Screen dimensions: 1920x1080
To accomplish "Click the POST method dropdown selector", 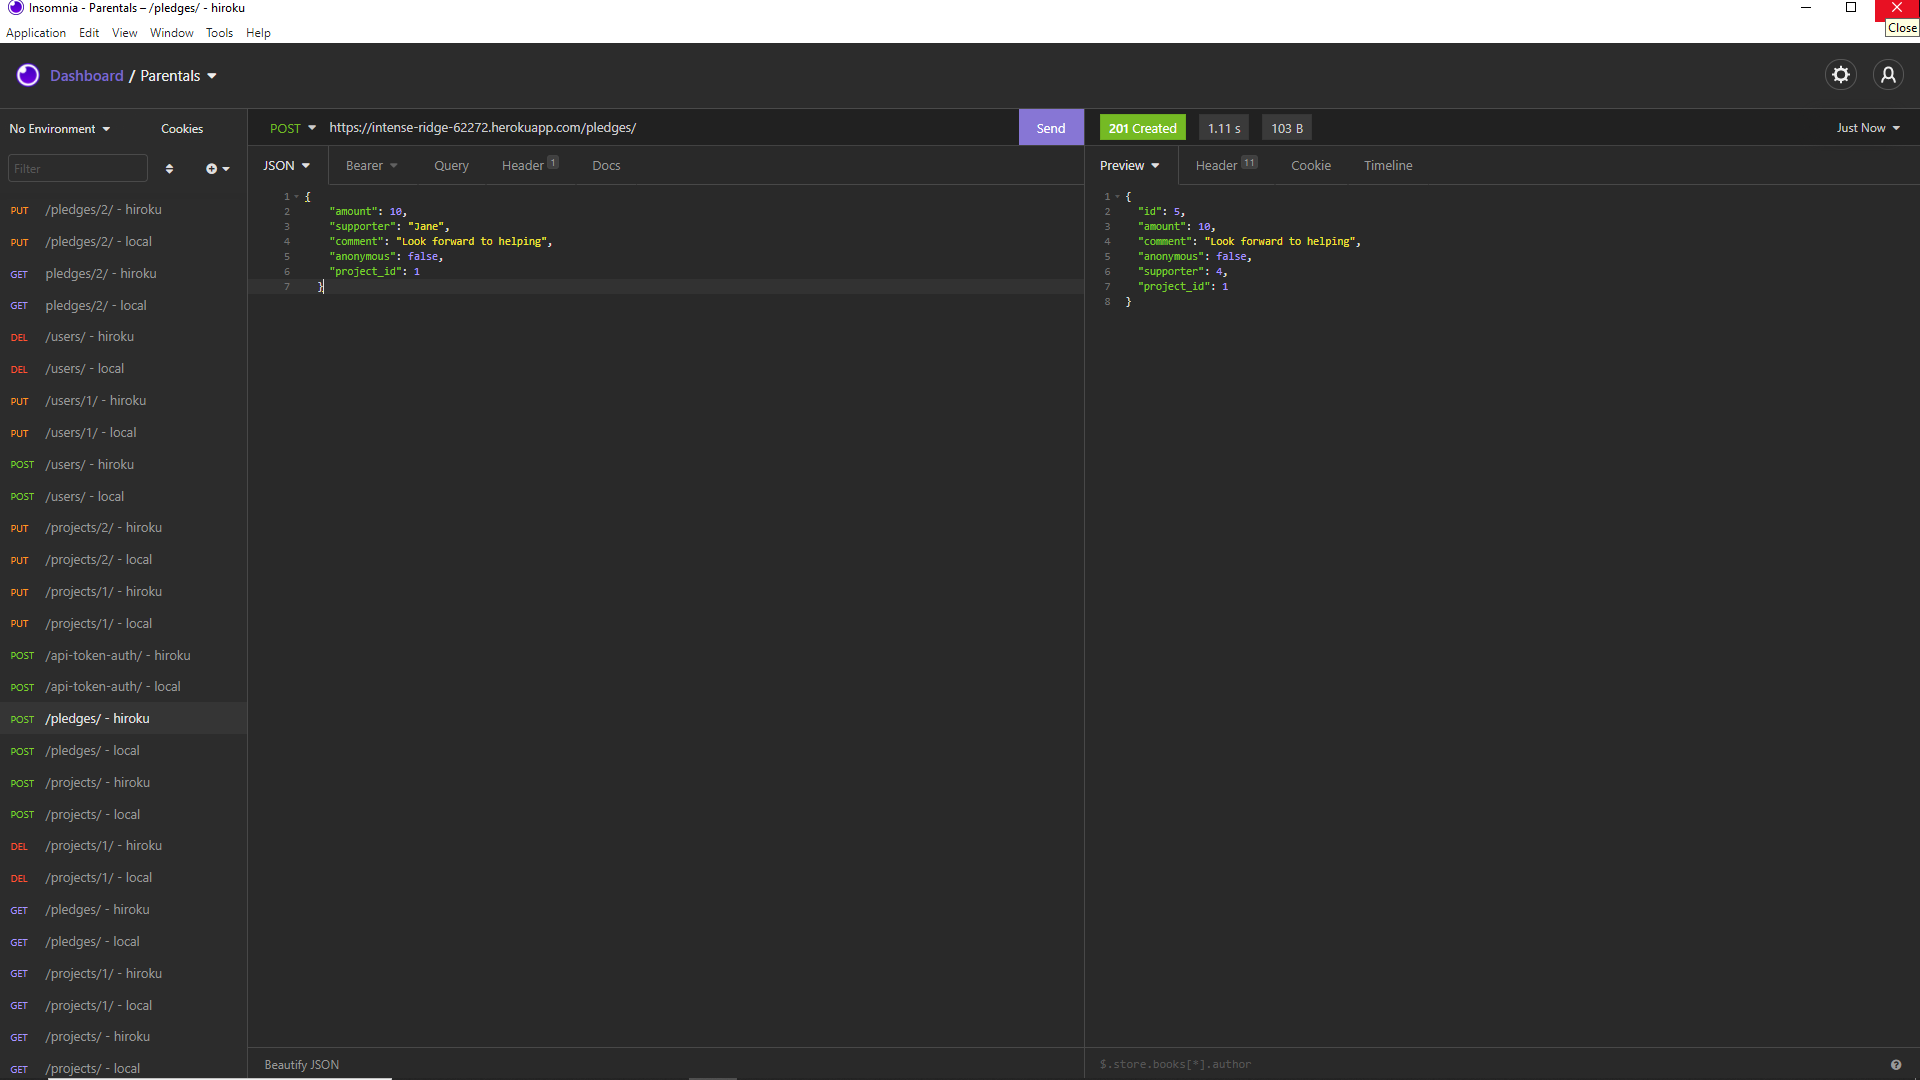I will point(291,128).
